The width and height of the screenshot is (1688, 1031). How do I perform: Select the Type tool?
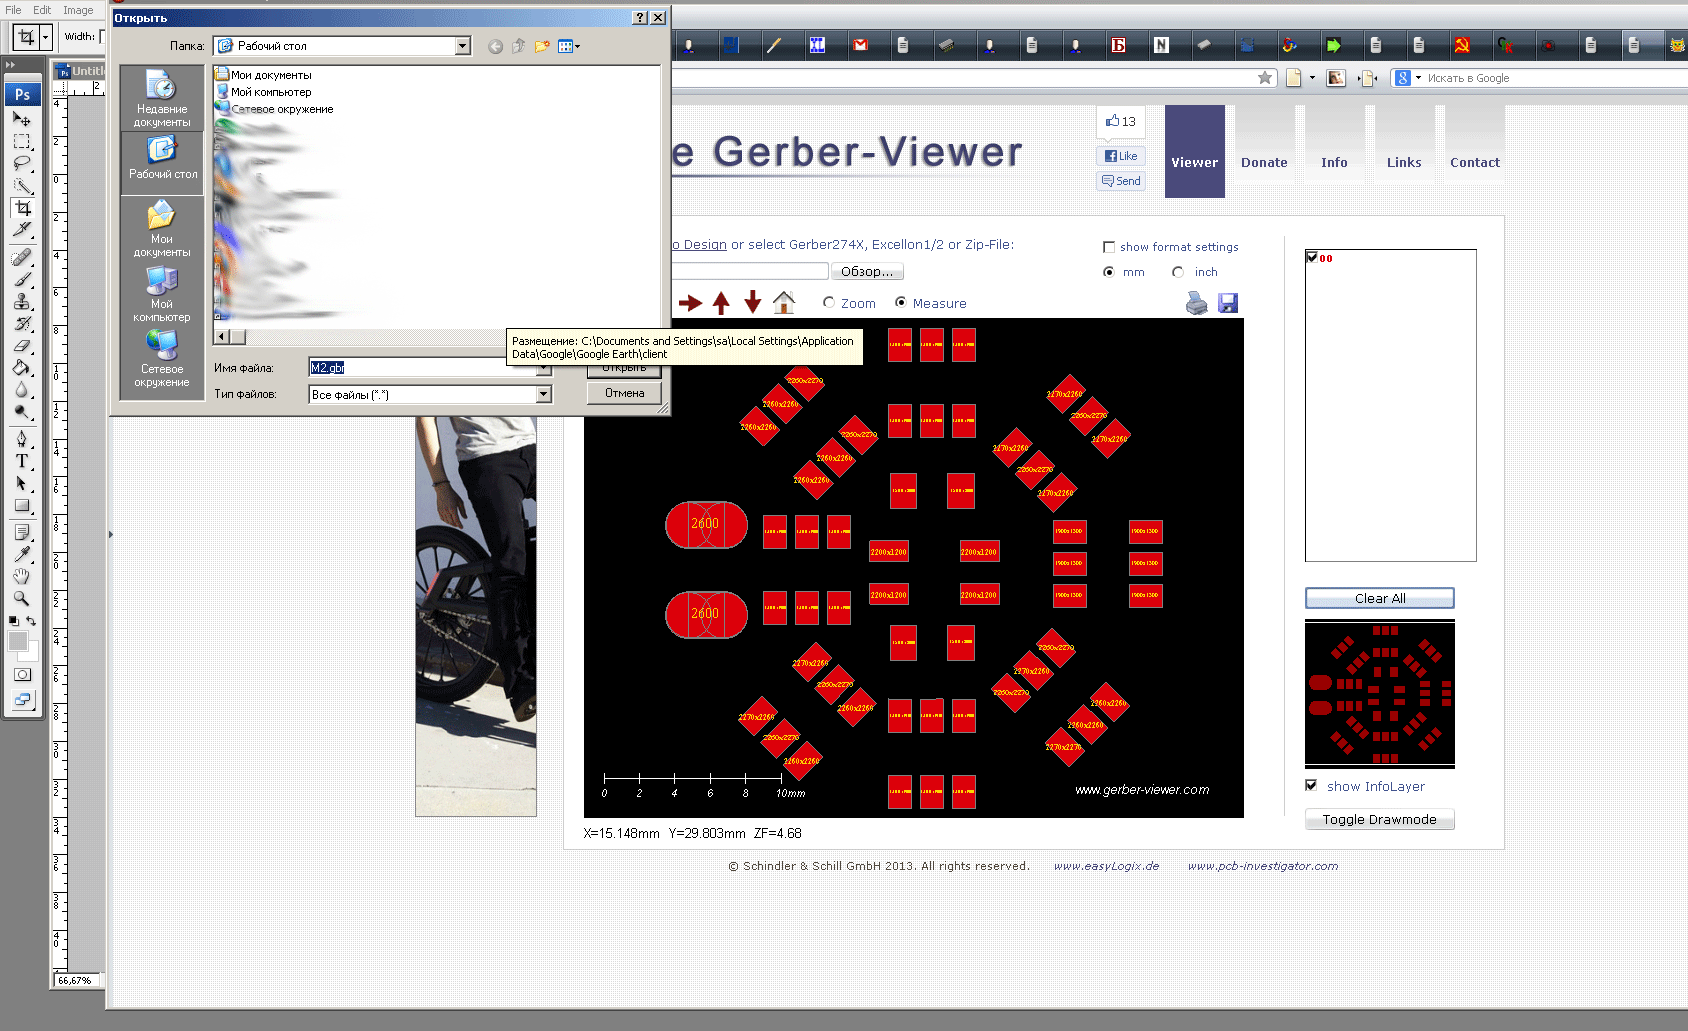[22, 461]
